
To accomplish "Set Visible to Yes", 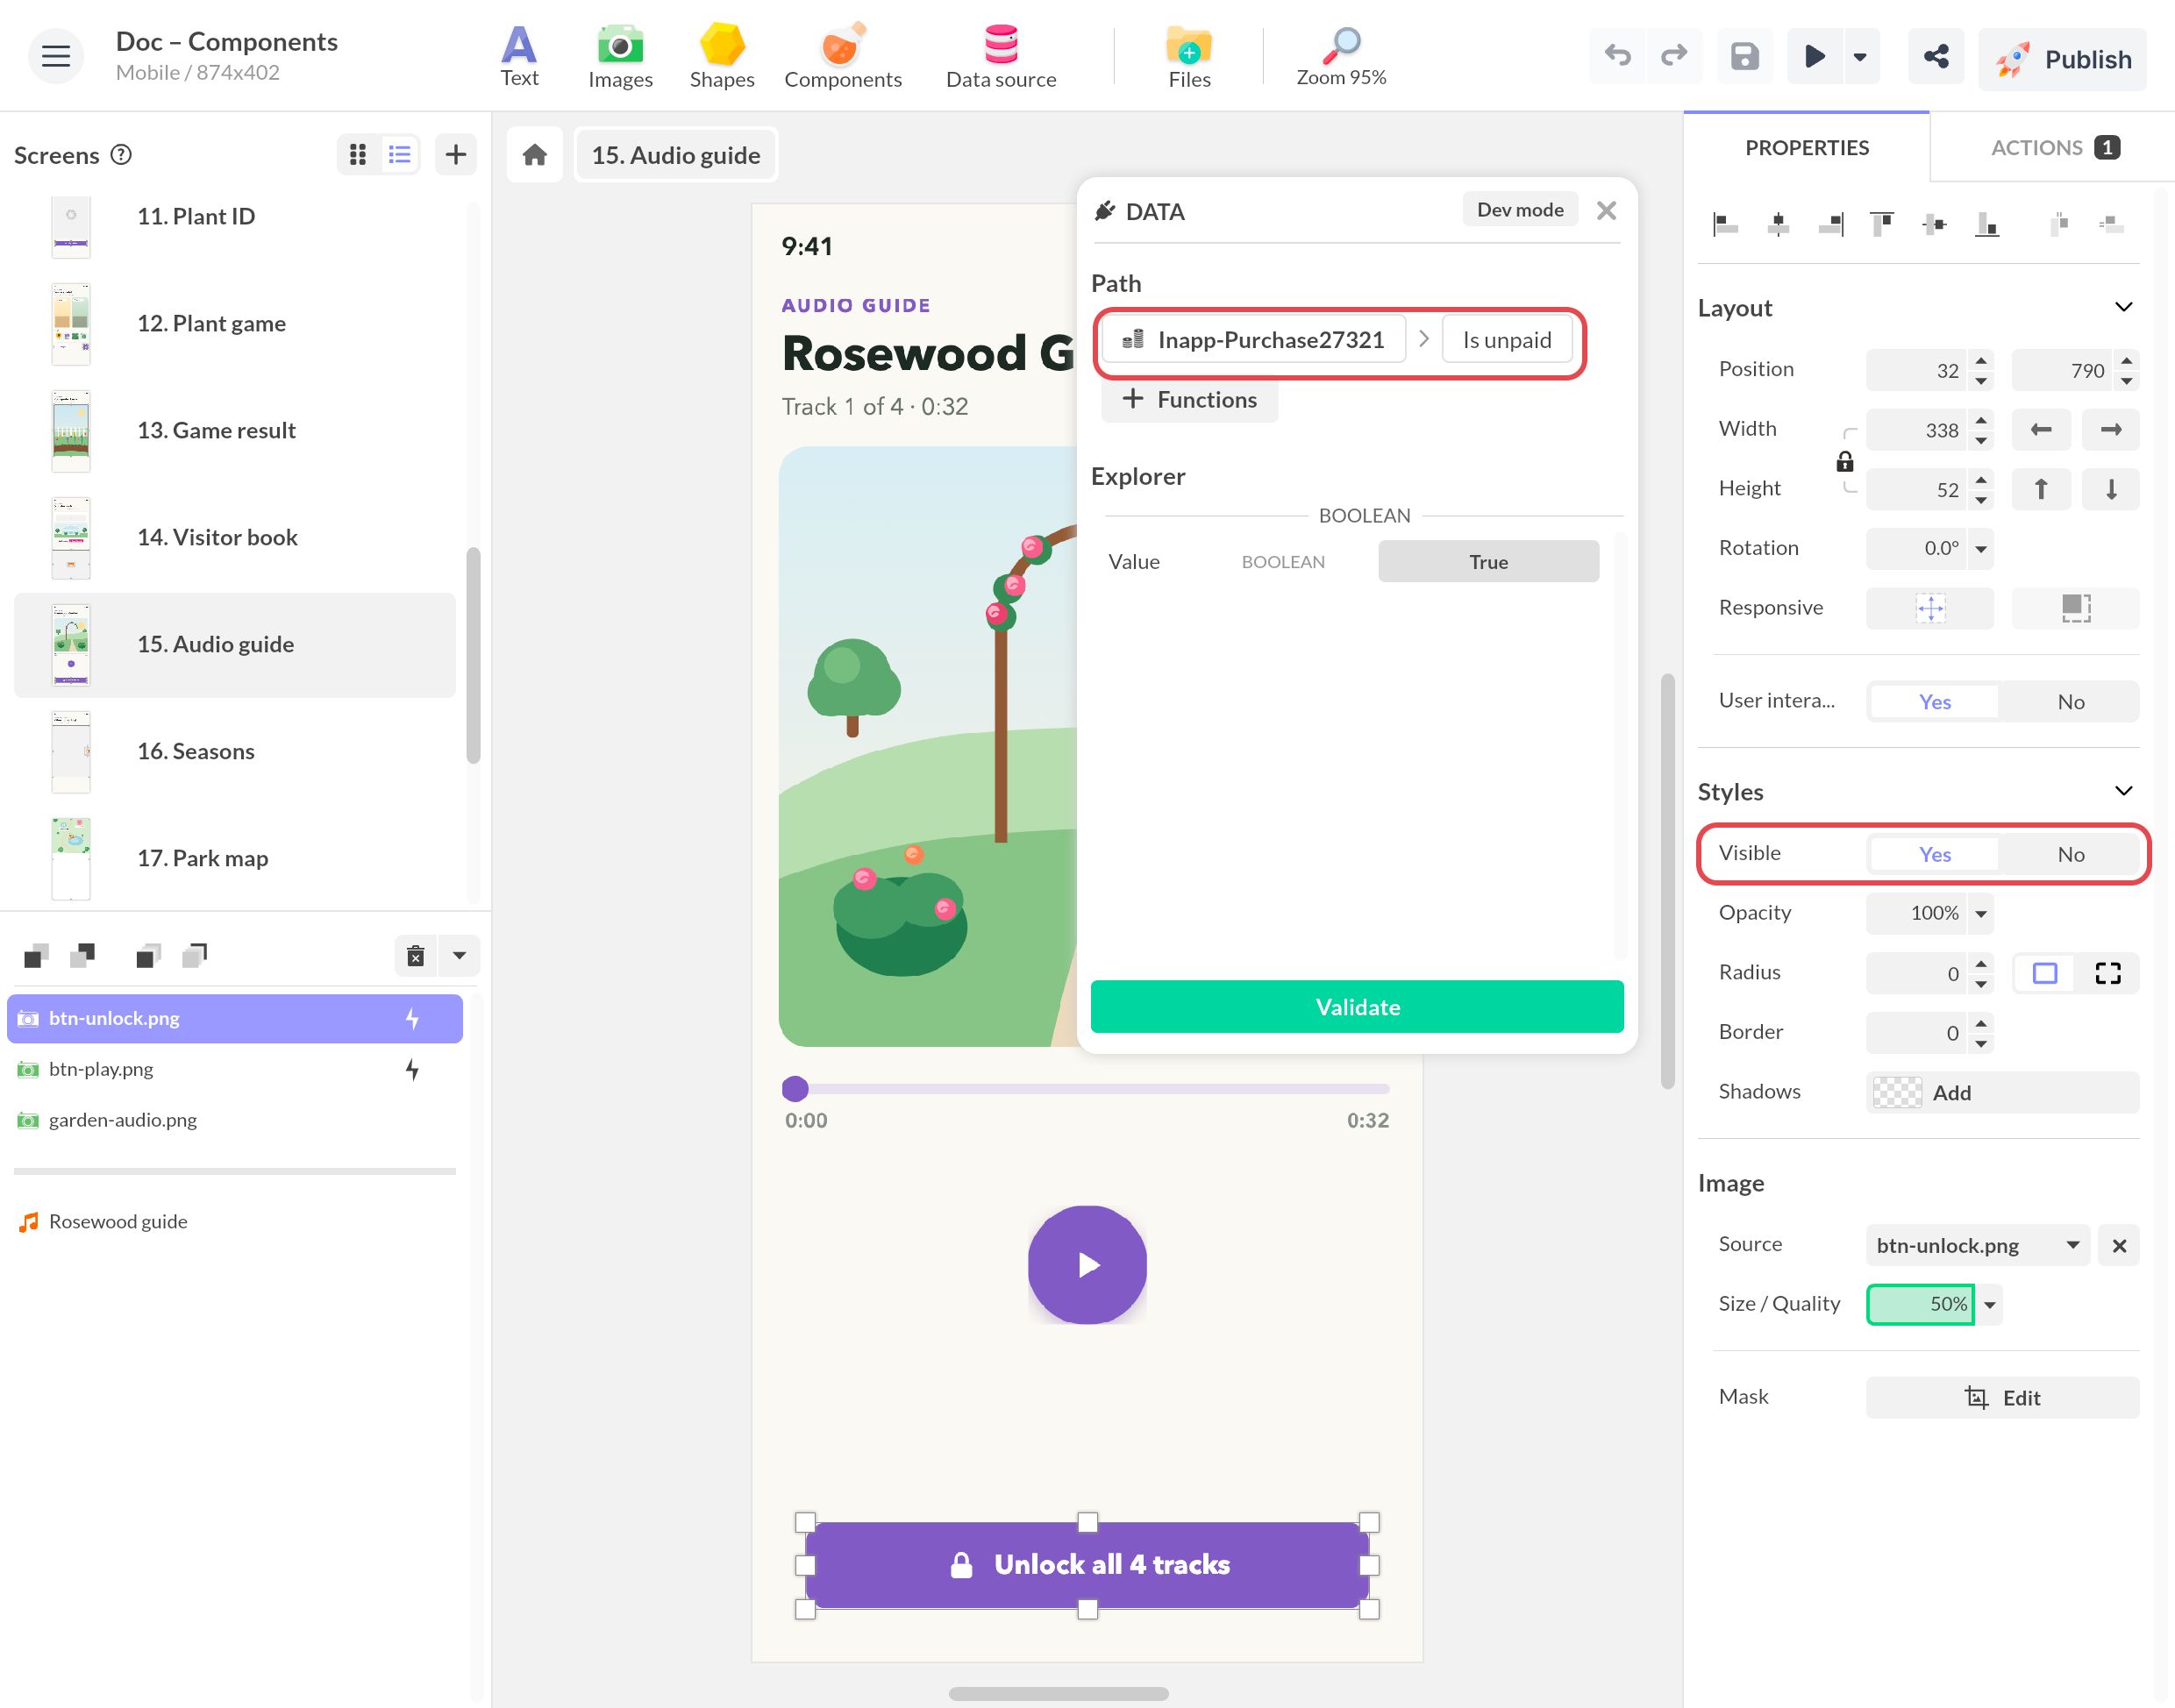I will click(1934, 854).
